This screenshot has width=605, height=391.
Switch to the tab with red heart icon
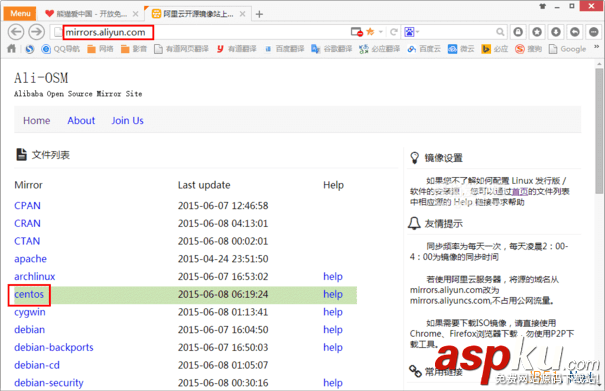pos(91,14)
